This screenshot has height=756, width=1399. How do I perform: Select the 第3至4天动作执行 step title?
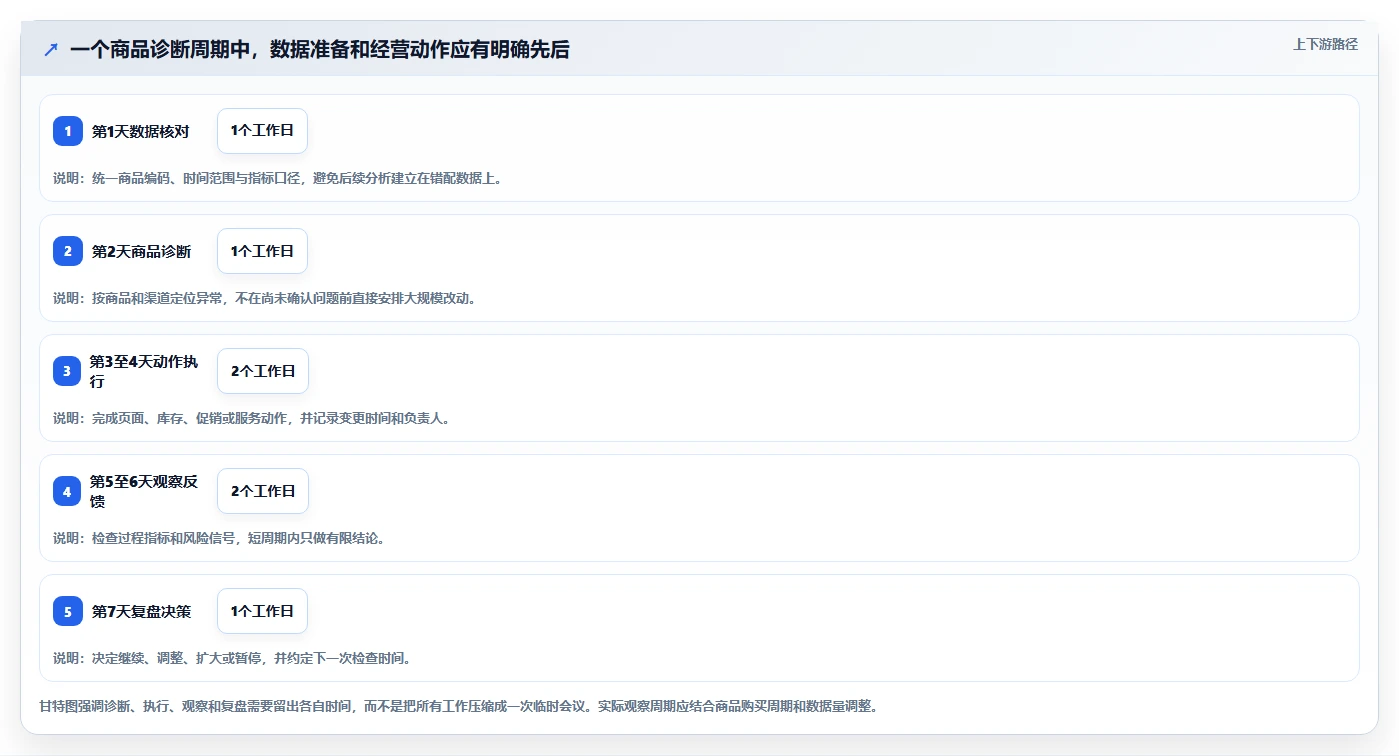144,371
